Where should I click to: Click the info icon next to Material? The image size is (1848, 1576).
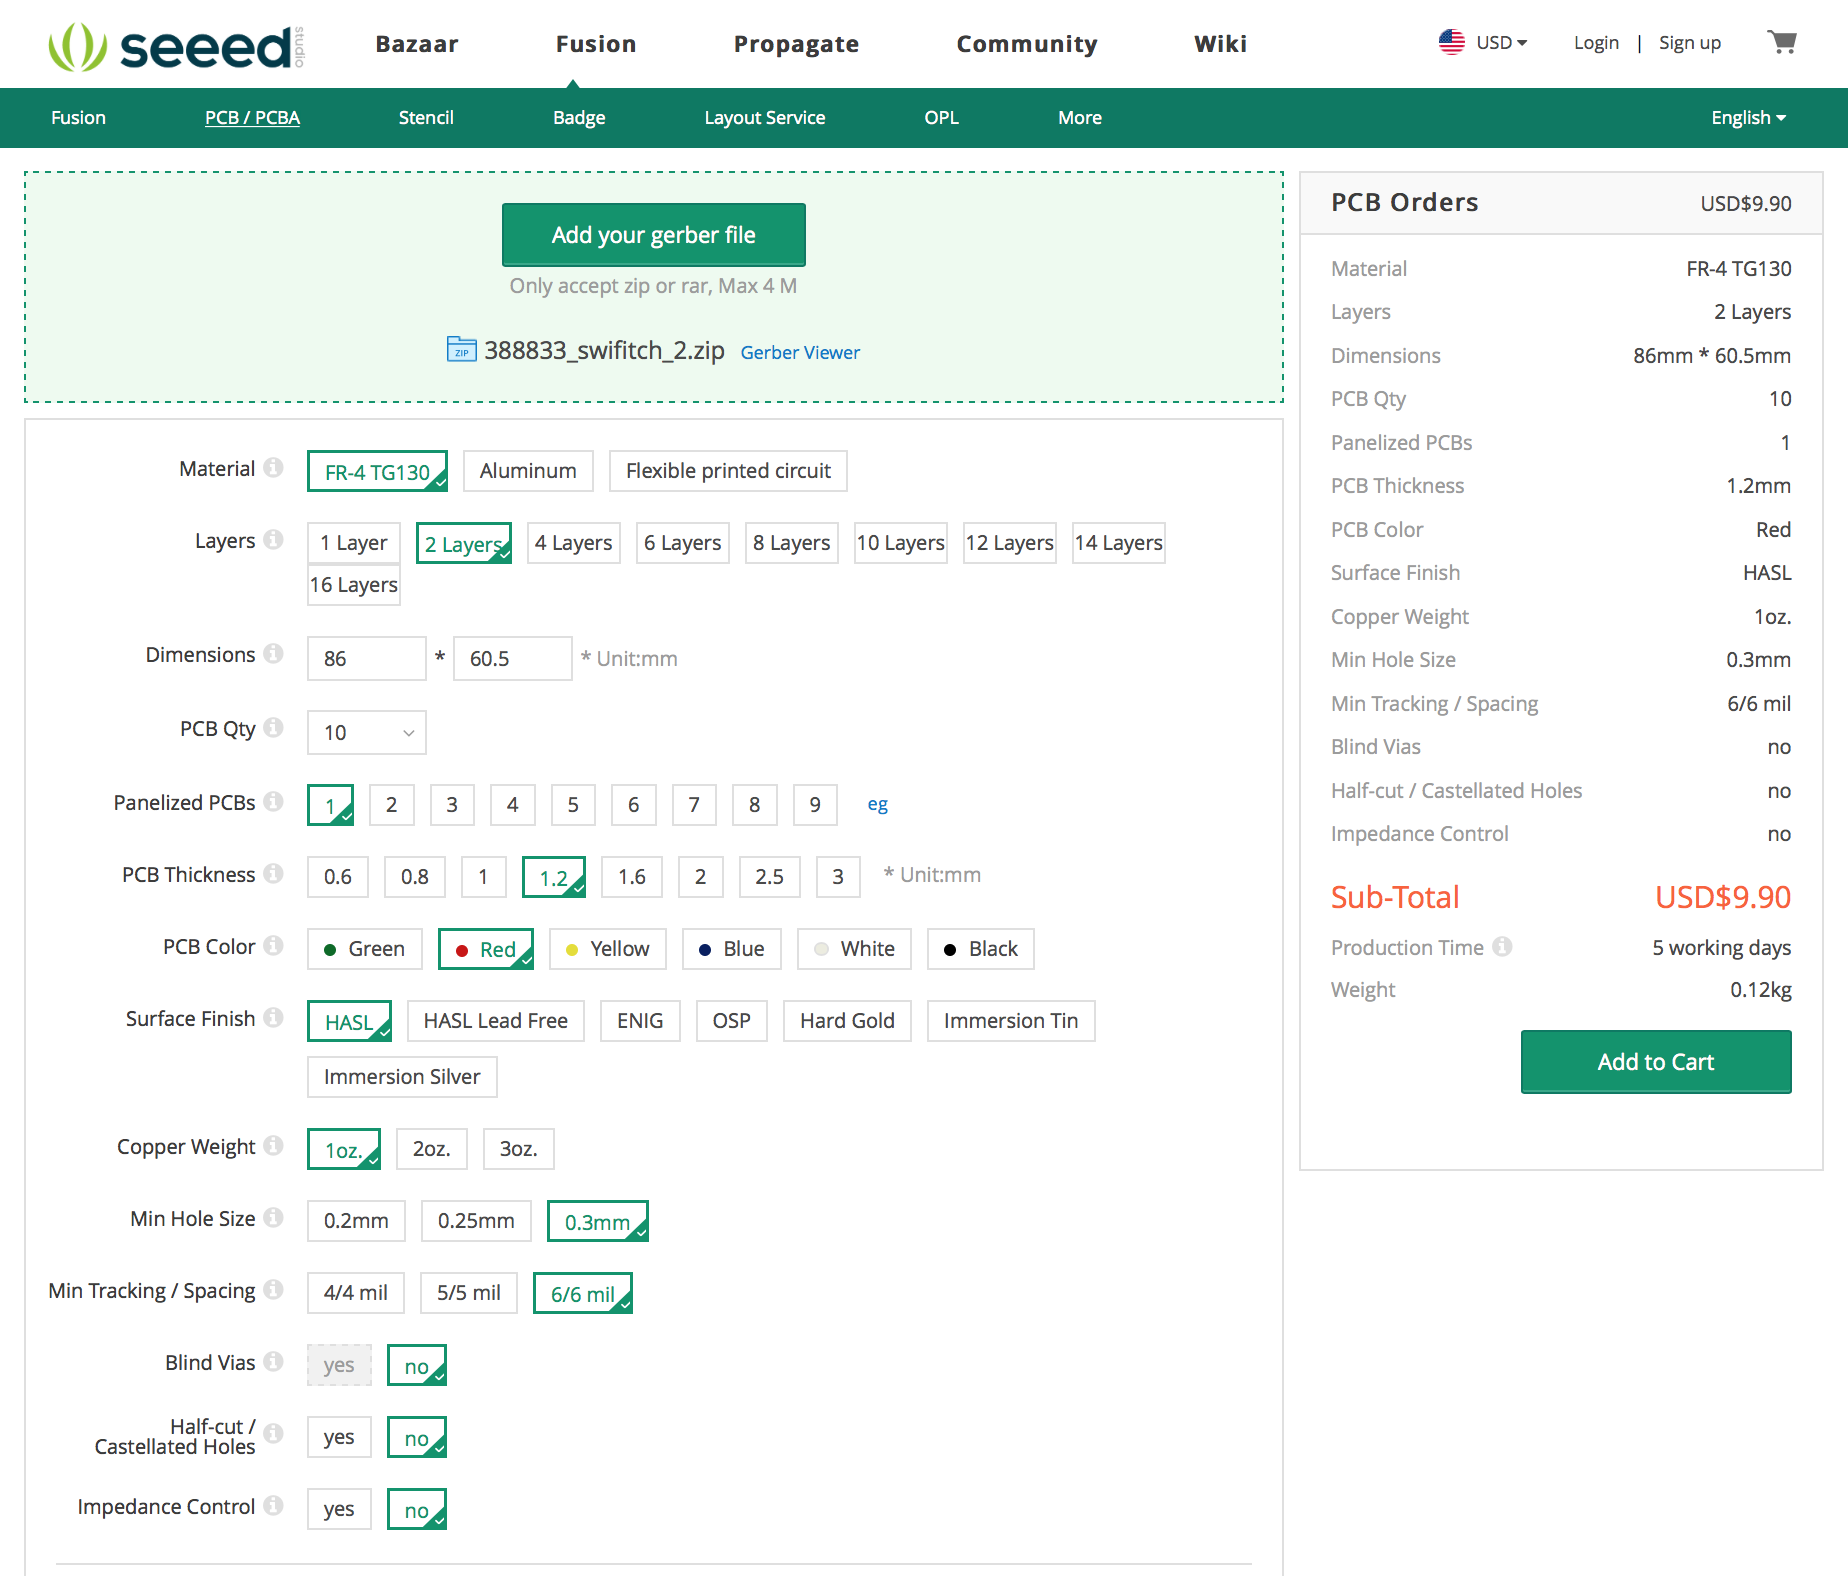click(x=273, y=468)
